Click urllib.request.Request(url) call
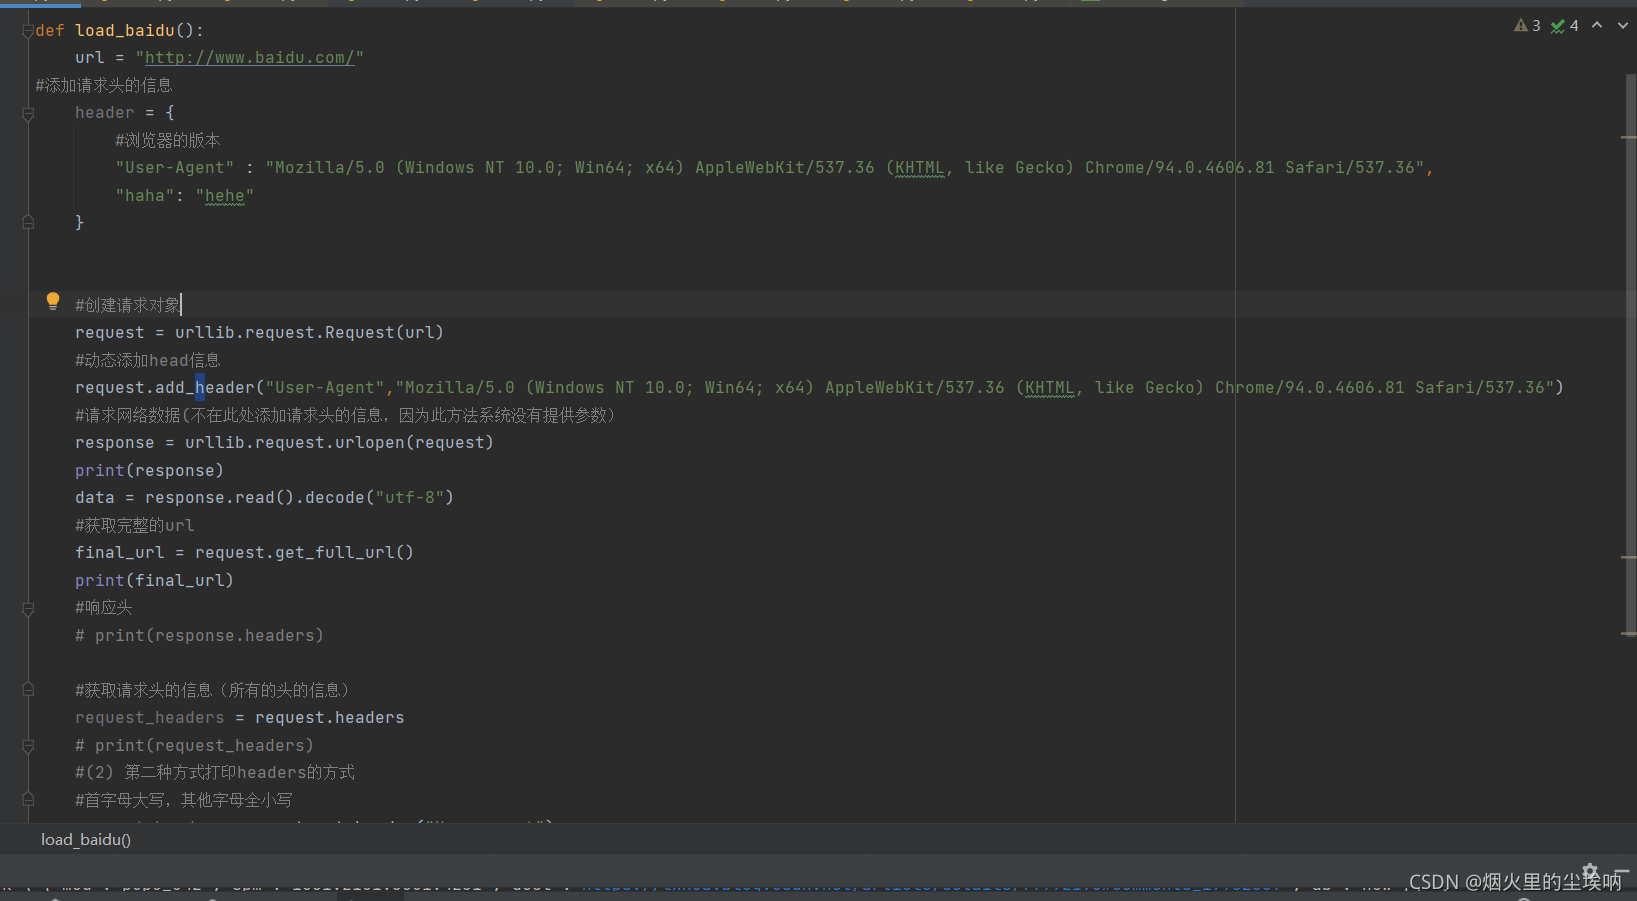The height and width of the screenshot is (901, 1637). point(309,333)
